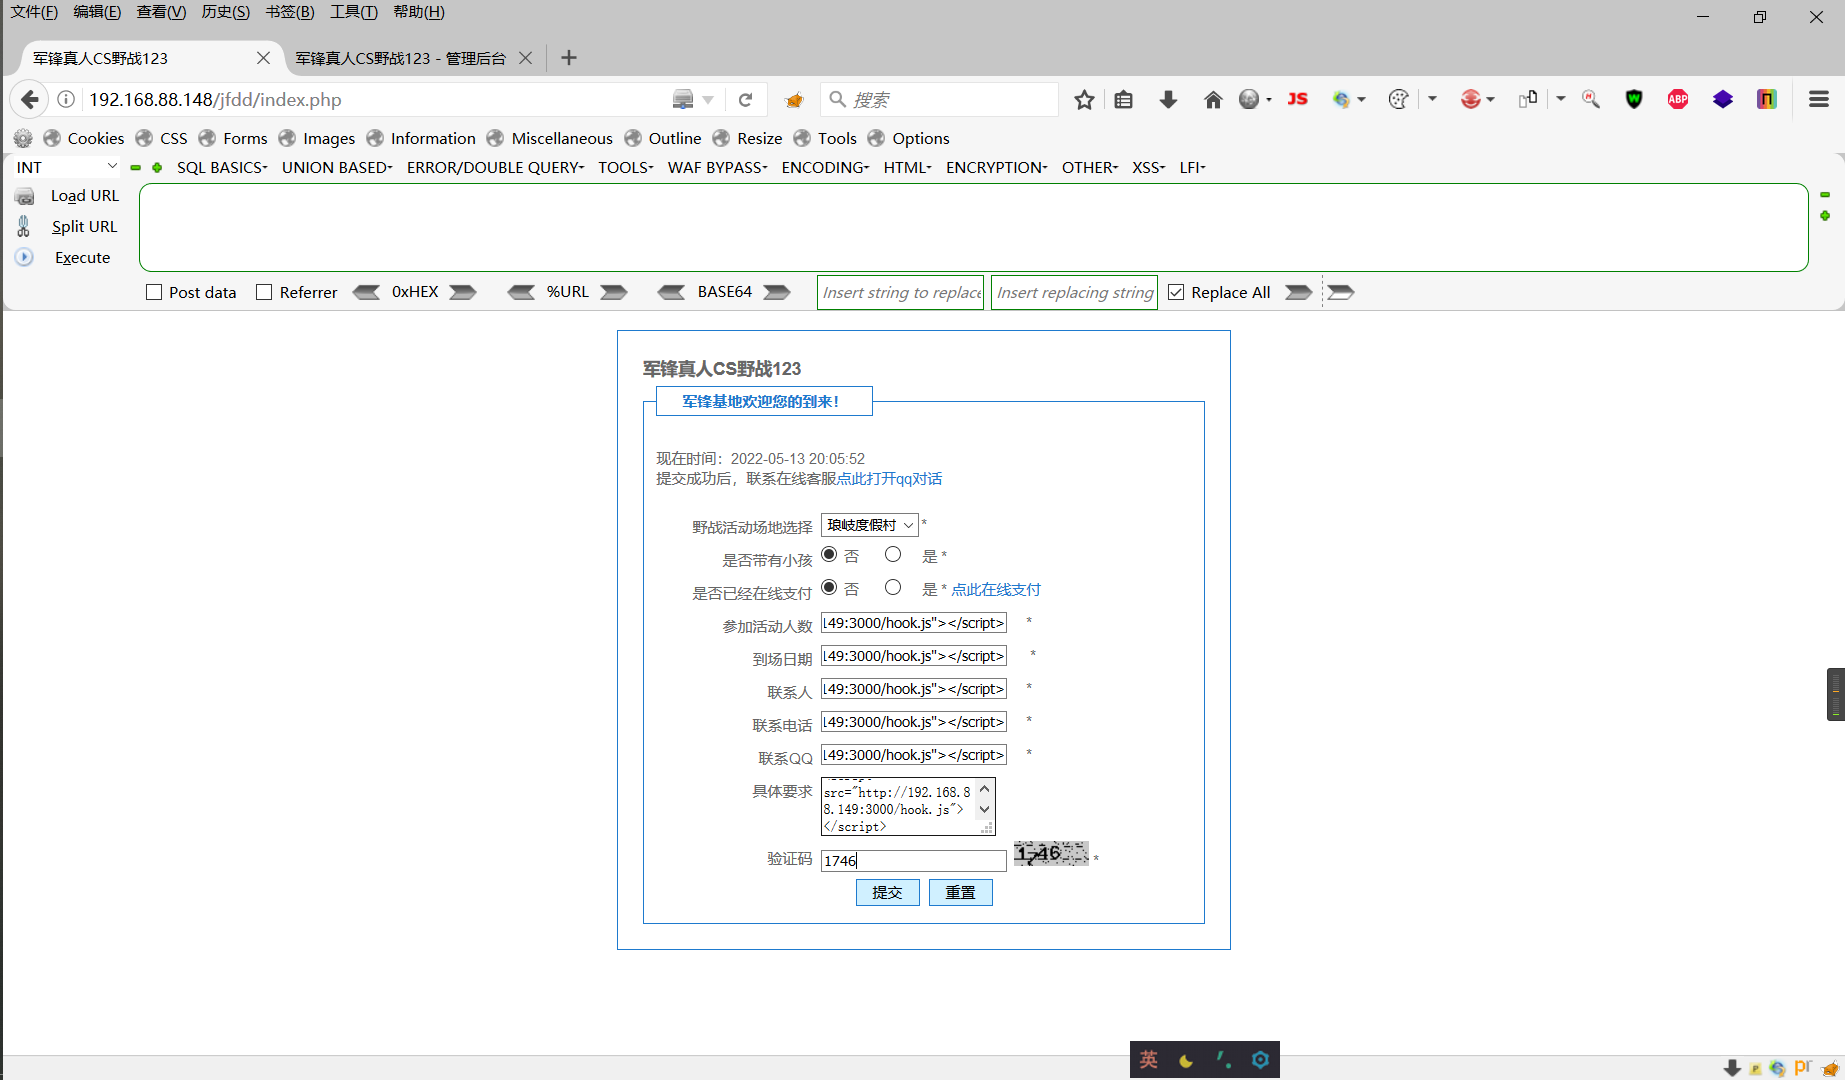Select the 是 radio for 是否带有小孩
This screenshot has width=1845, height=1080.
pos(893,554)
